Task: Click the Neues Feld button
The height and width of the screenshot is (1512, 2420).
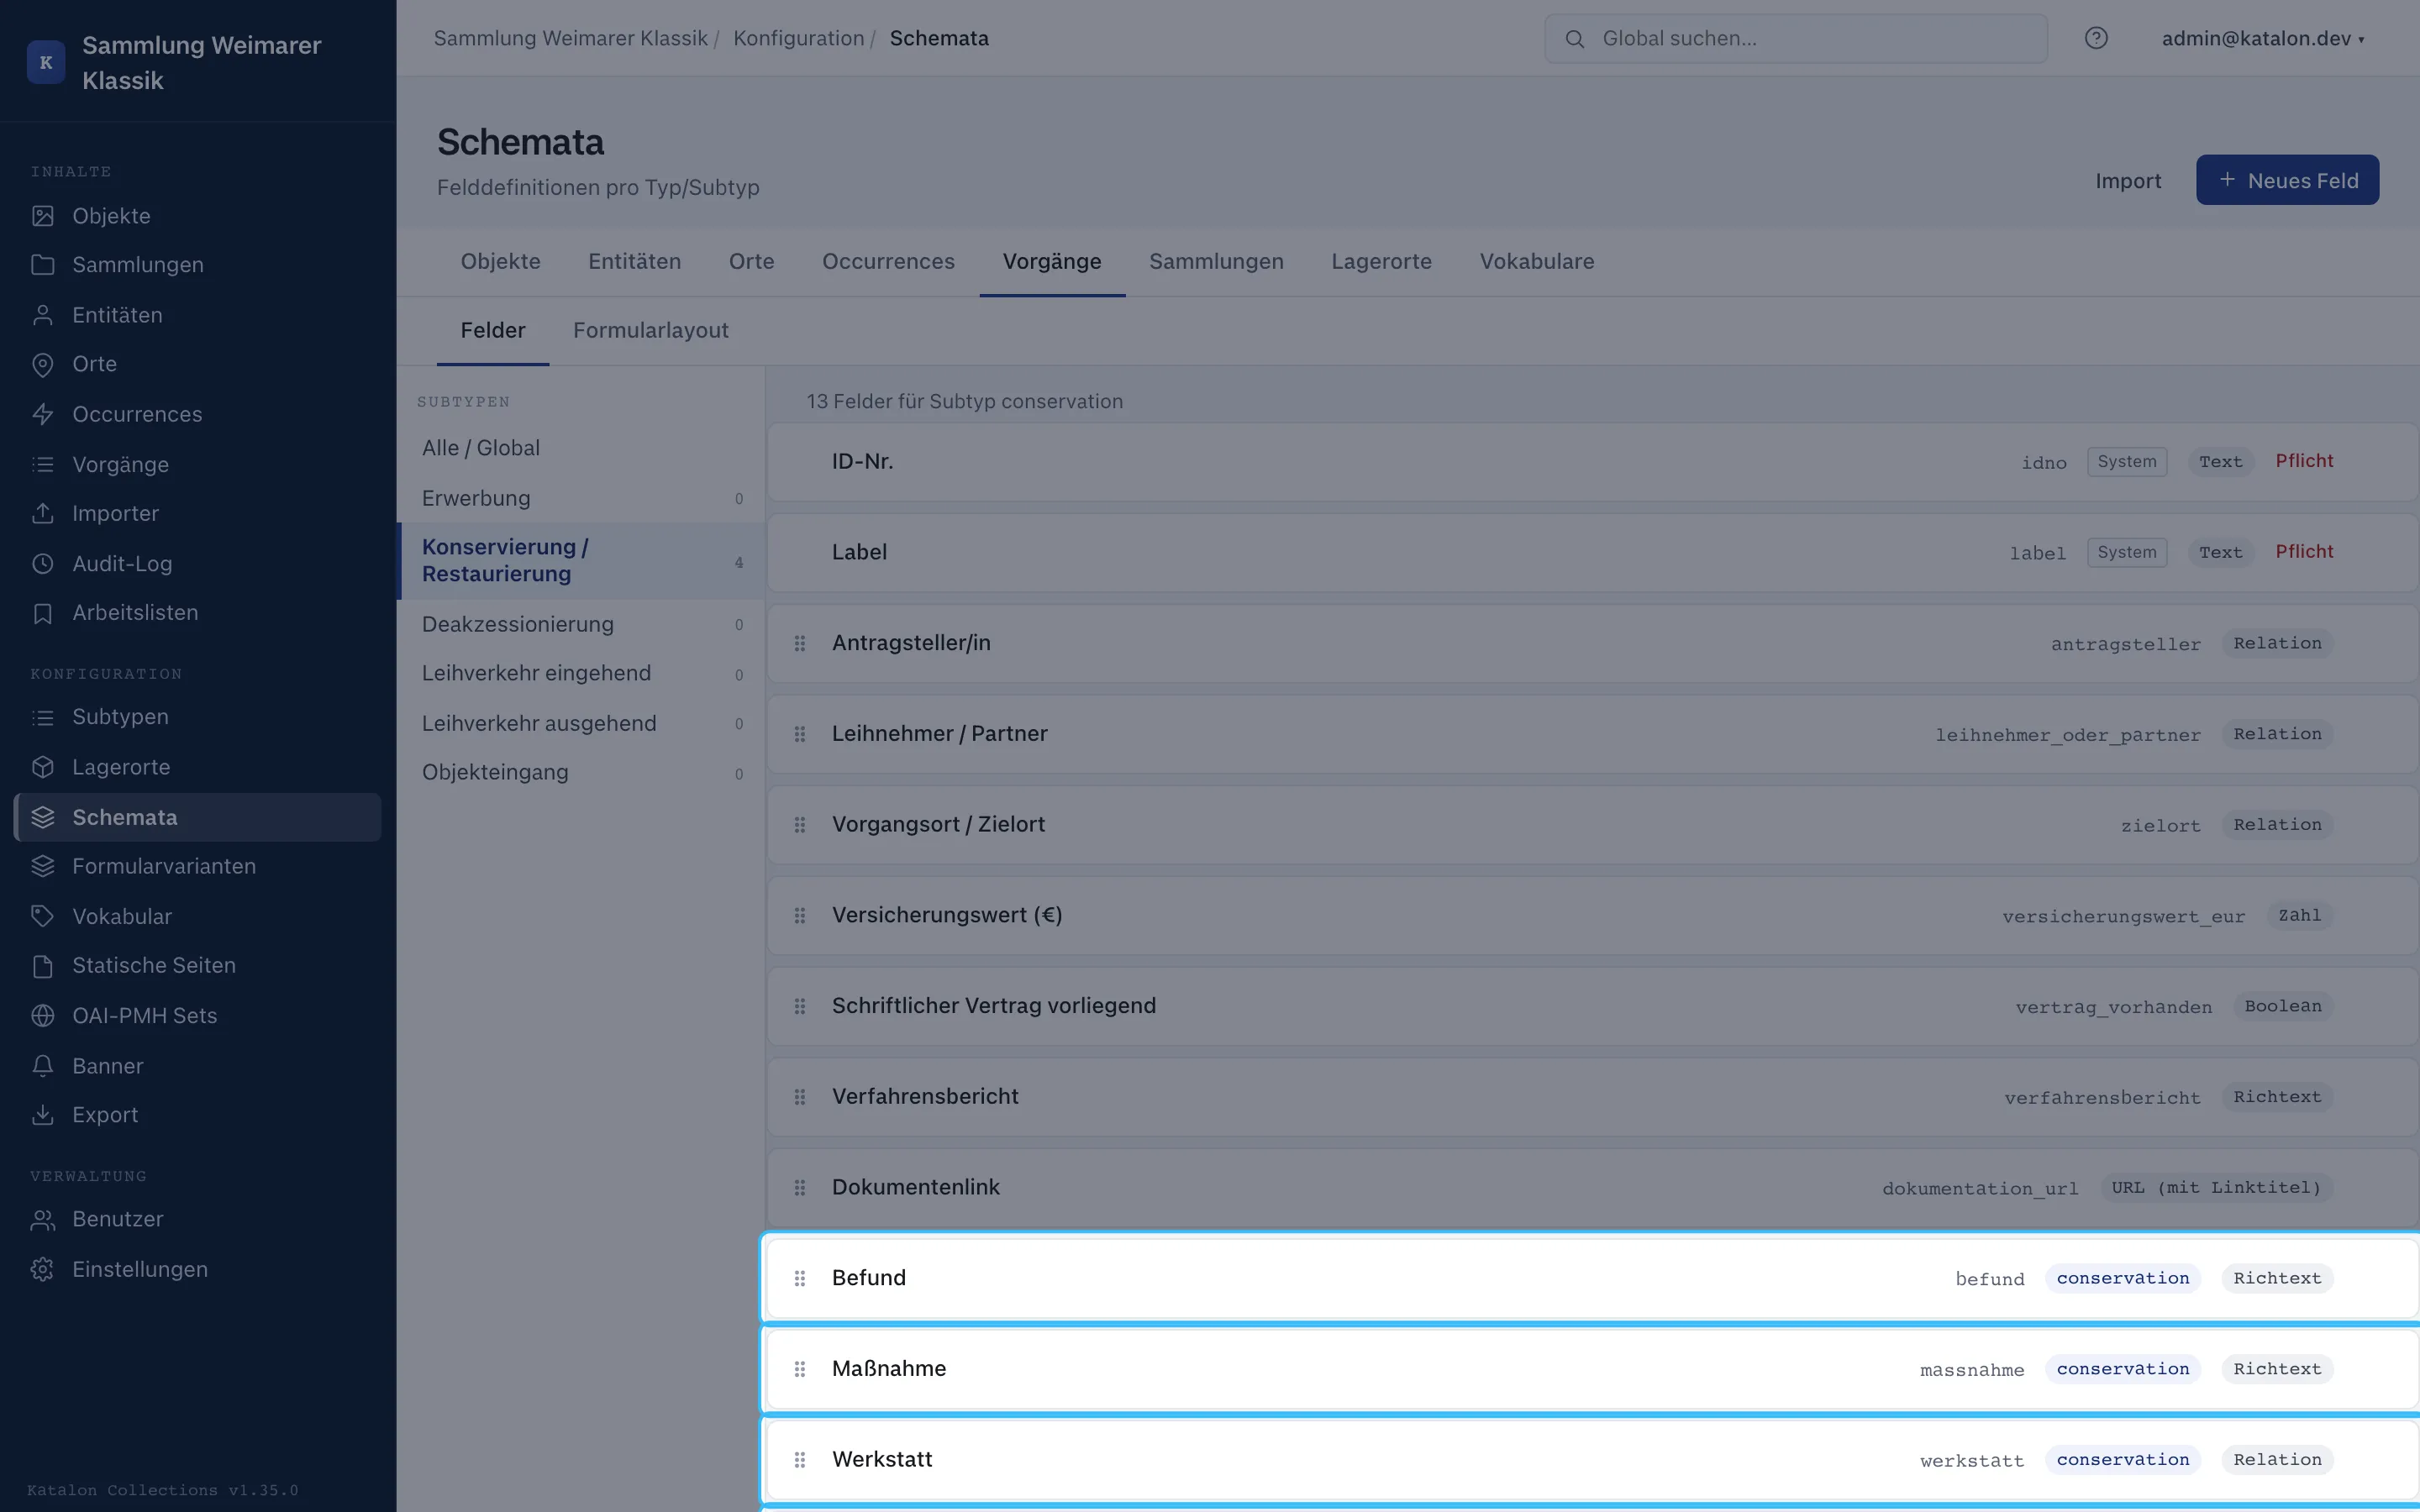Action: point(2287,180)
